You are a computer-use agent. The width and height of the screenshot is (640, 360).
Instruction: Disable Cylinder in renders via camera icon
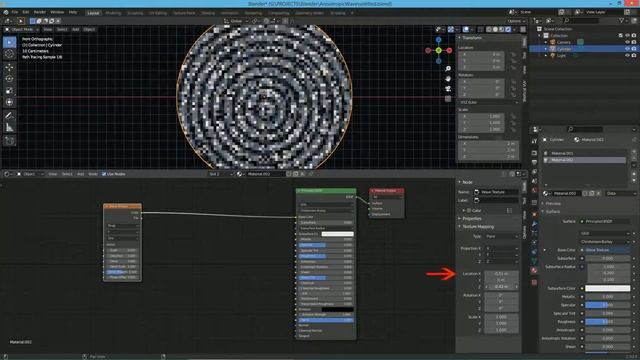634,49
